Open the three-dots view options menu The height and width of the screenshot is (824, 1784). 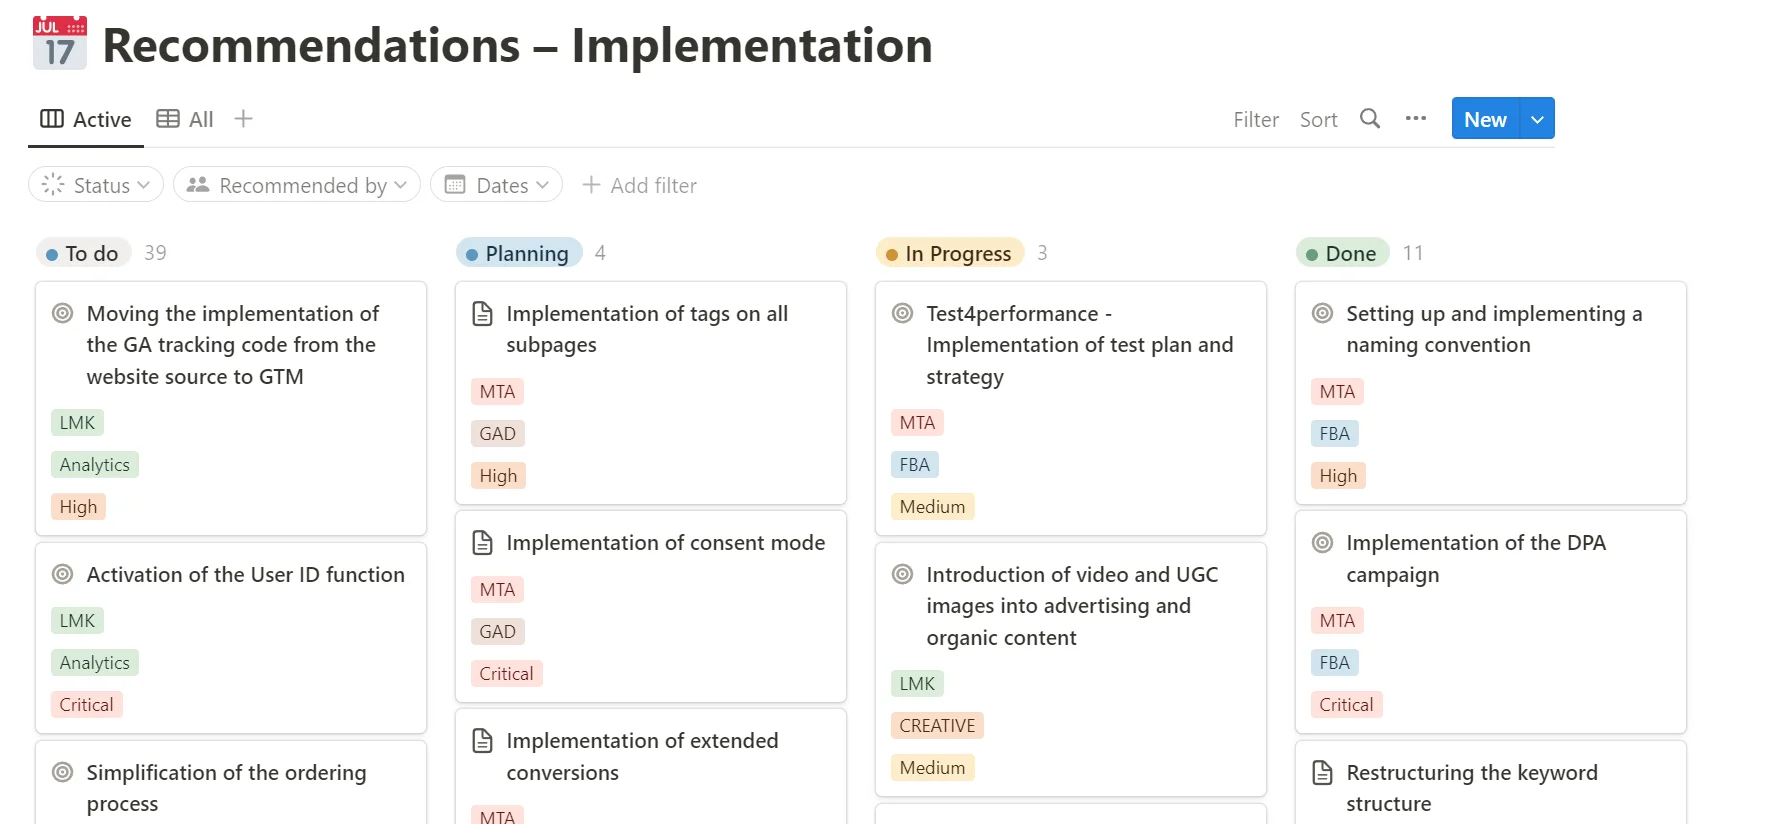coord(1415,119)
